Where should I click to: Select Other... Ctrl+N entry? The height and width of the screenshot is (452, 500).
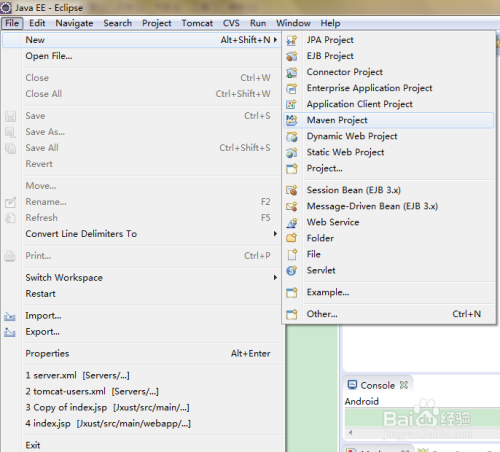click(x=389, y=314)
